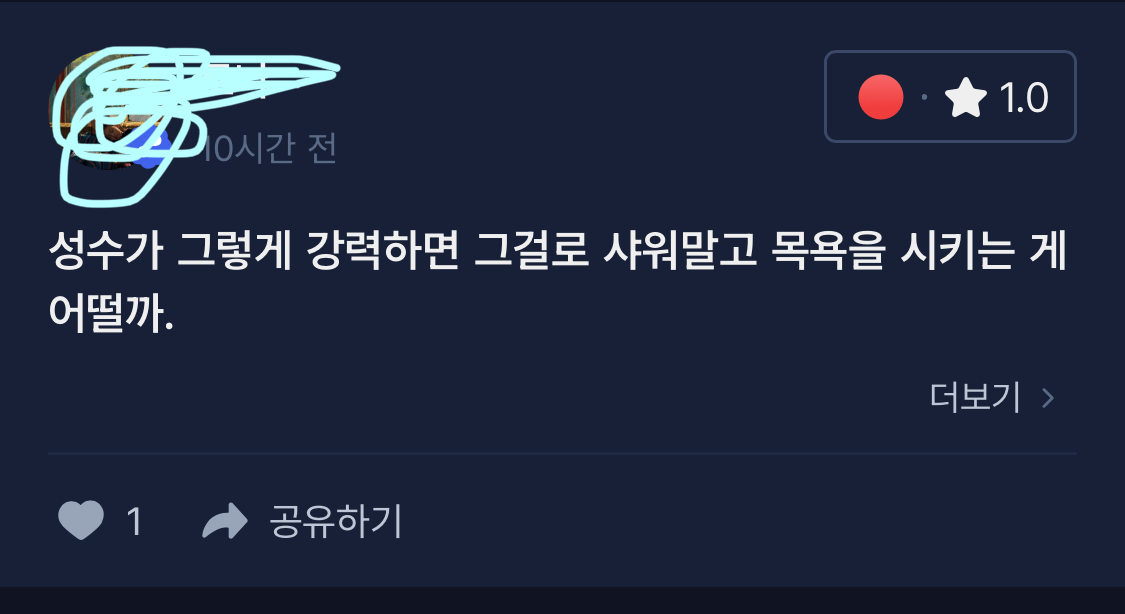Select the 1.0 rating score text
The image size is (1125, 614).
click(x=1024, y=98)
